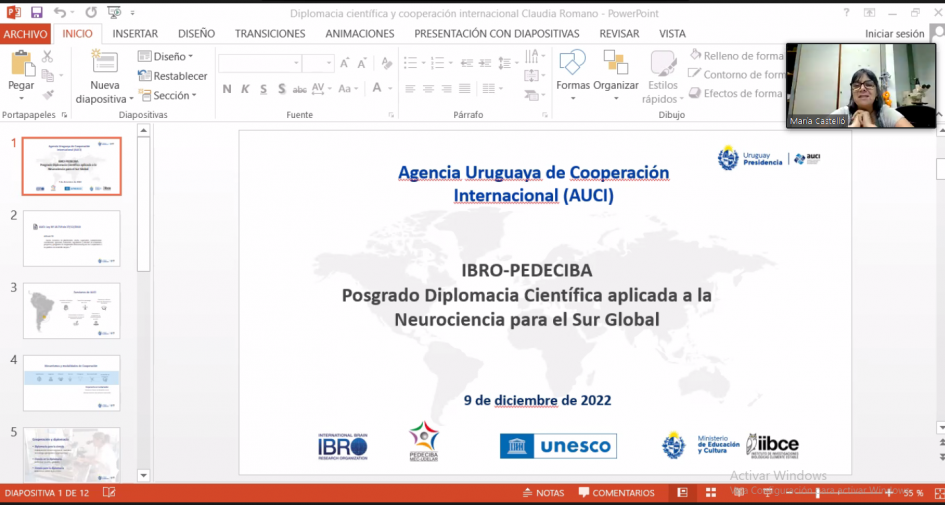
Task: Open PRESENTACIÓN CON DIAPOSITIVAS tab
Action: 497,34
